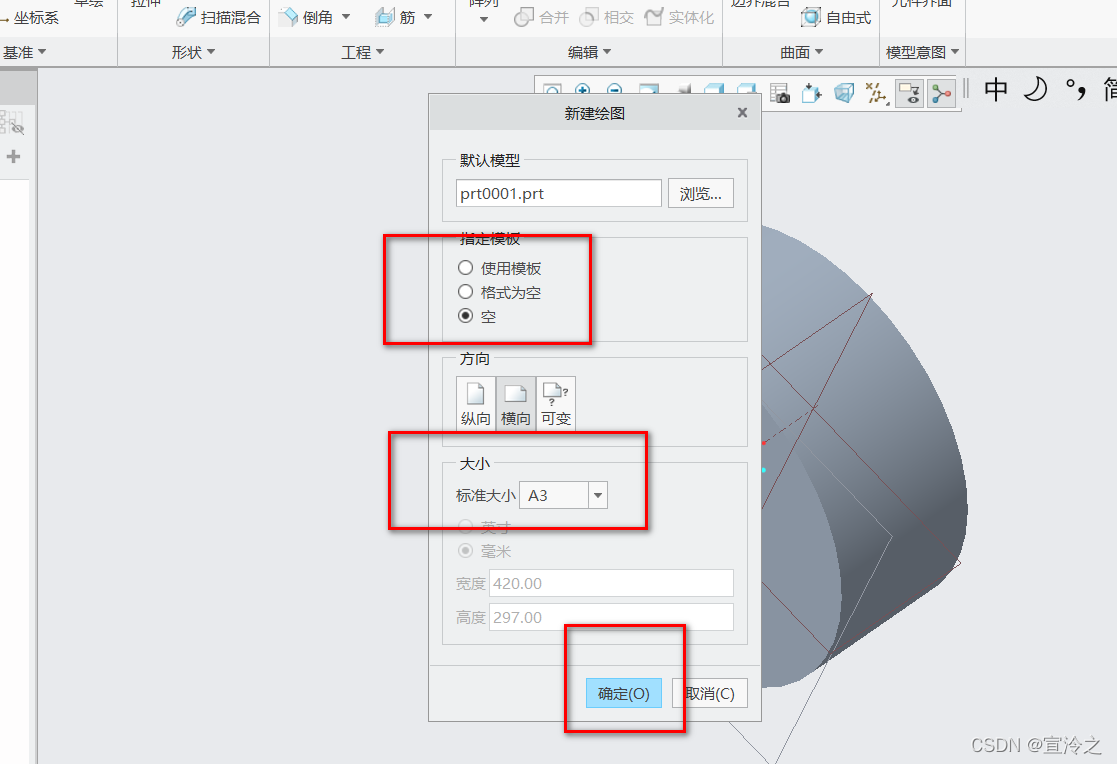Expand the Engineering (工程) group dropdown
The width and height of the screenshot is (1117, 764).
click(363, 52)
